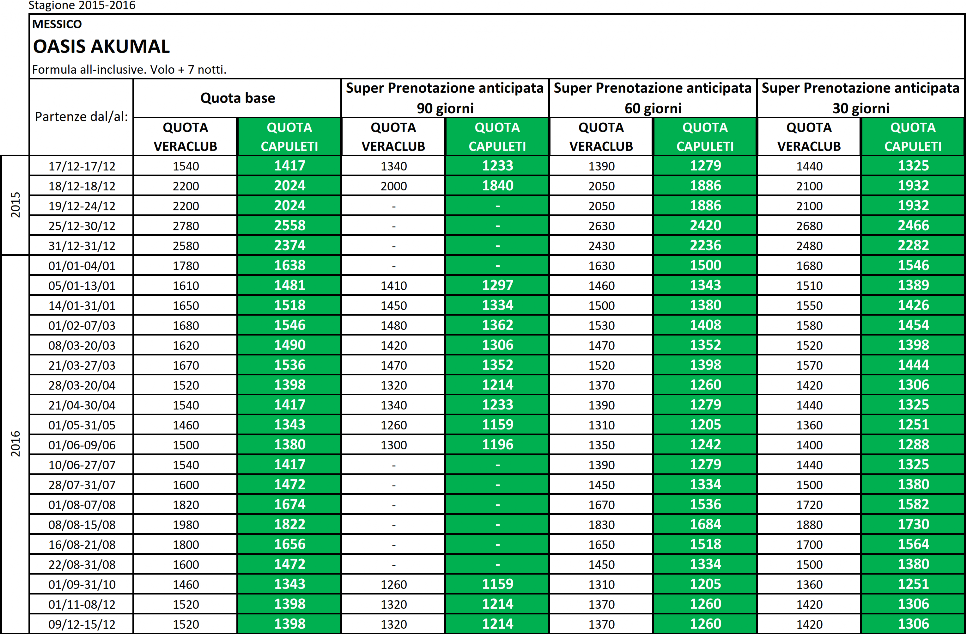Click base Capuleti price 1656 for 16/08-21/08

pos(289,544)
